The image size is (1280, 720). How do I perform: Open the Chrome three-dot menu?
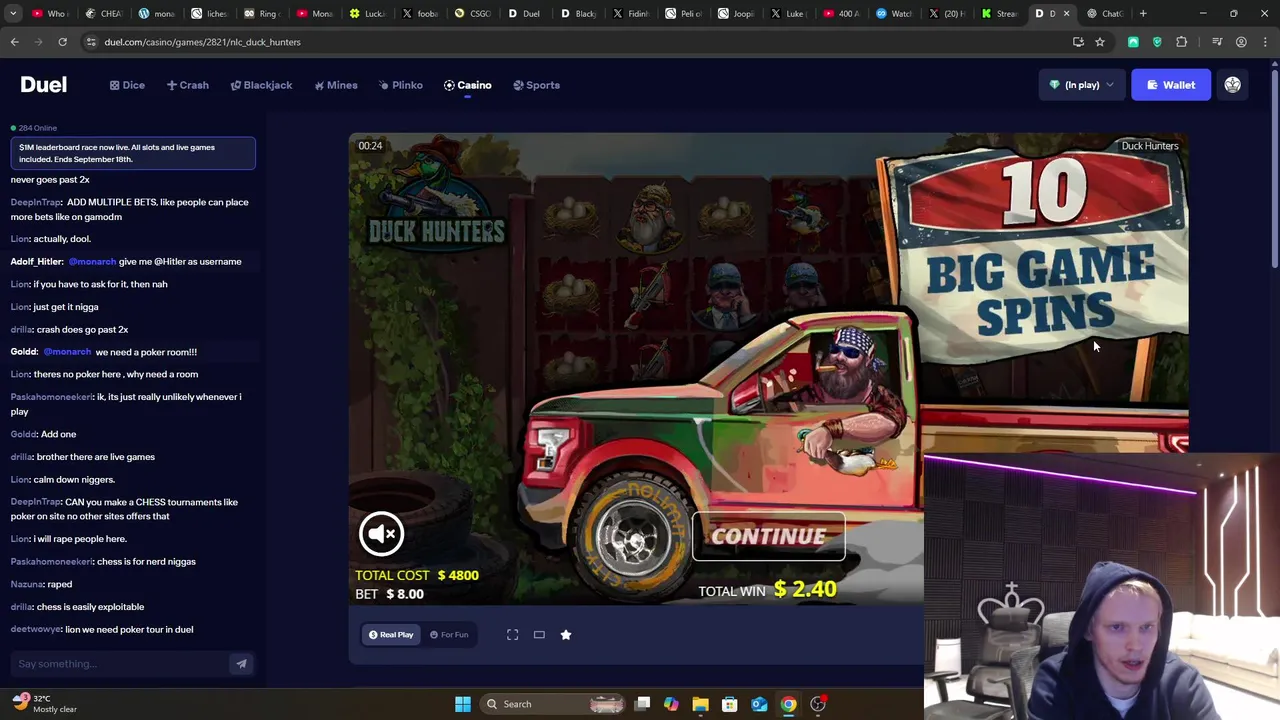click(1264, 42)
